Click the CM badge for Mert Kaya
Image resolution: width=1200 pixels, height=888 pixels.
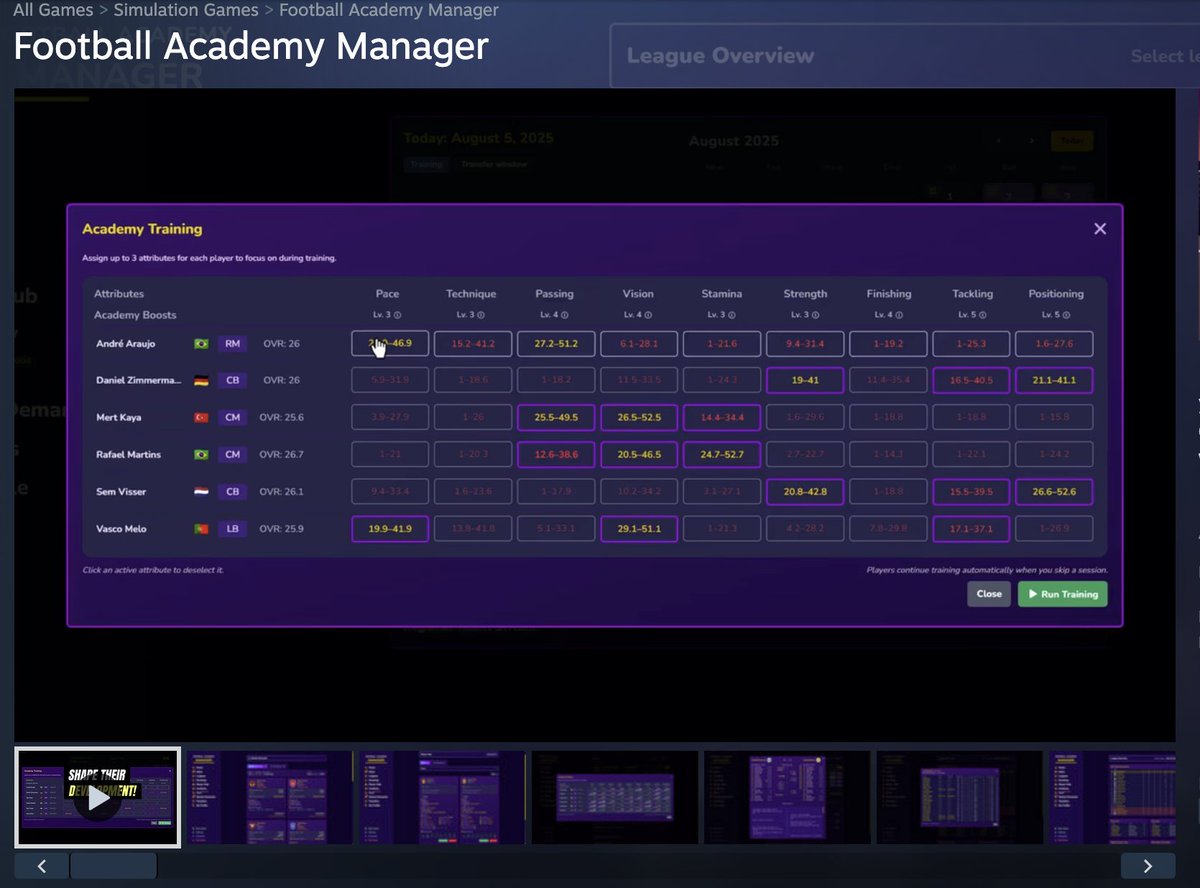pos(232,418)
